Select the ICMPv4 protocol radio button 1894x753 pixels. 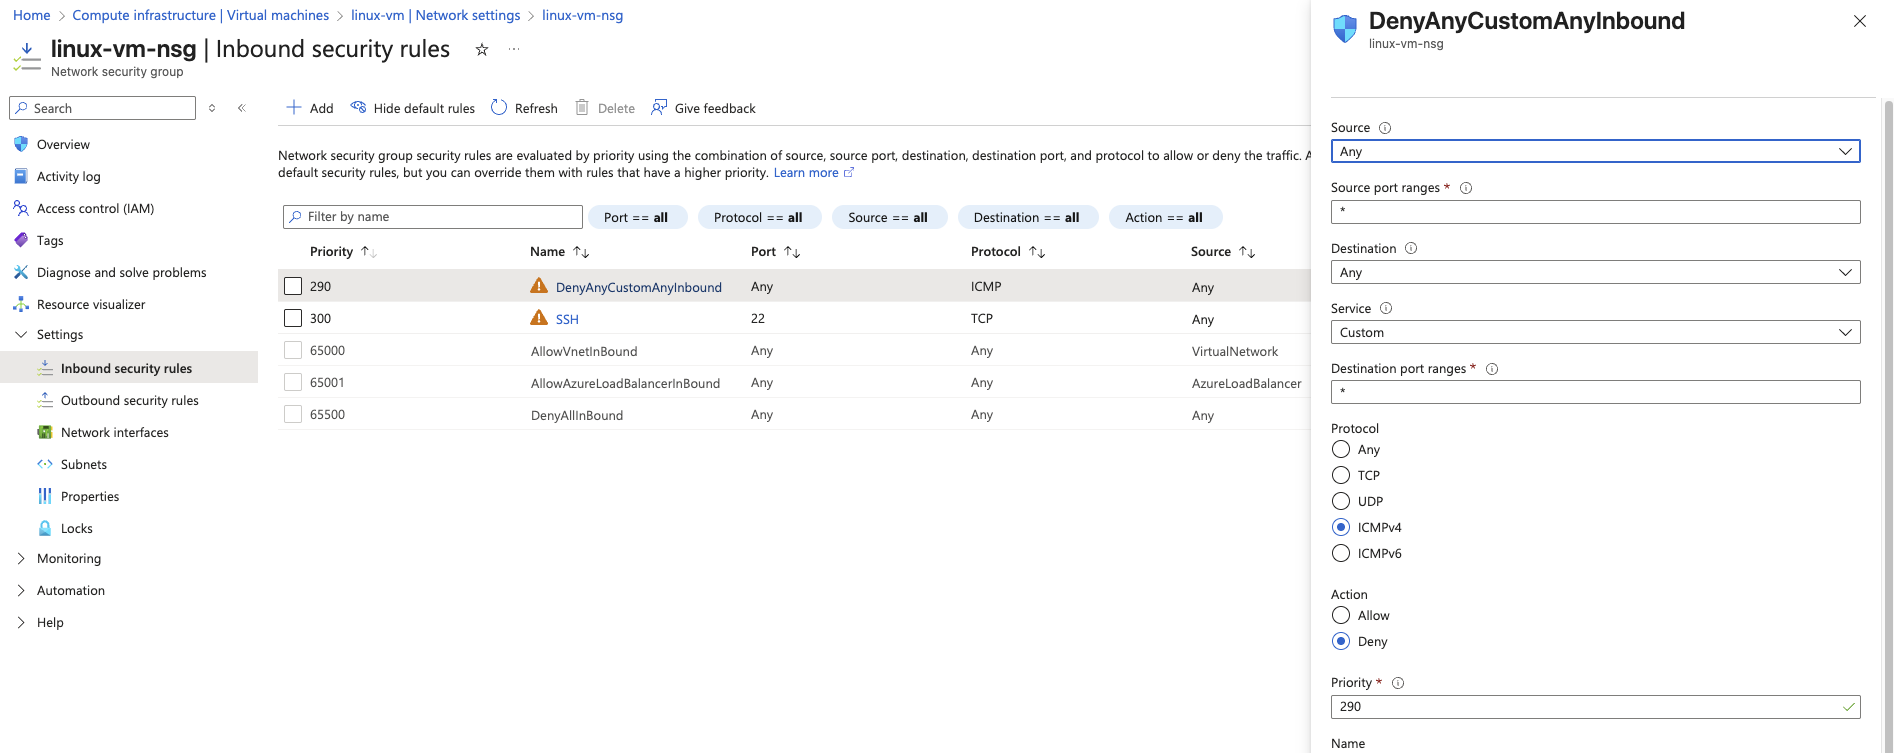click(1341, 527)
